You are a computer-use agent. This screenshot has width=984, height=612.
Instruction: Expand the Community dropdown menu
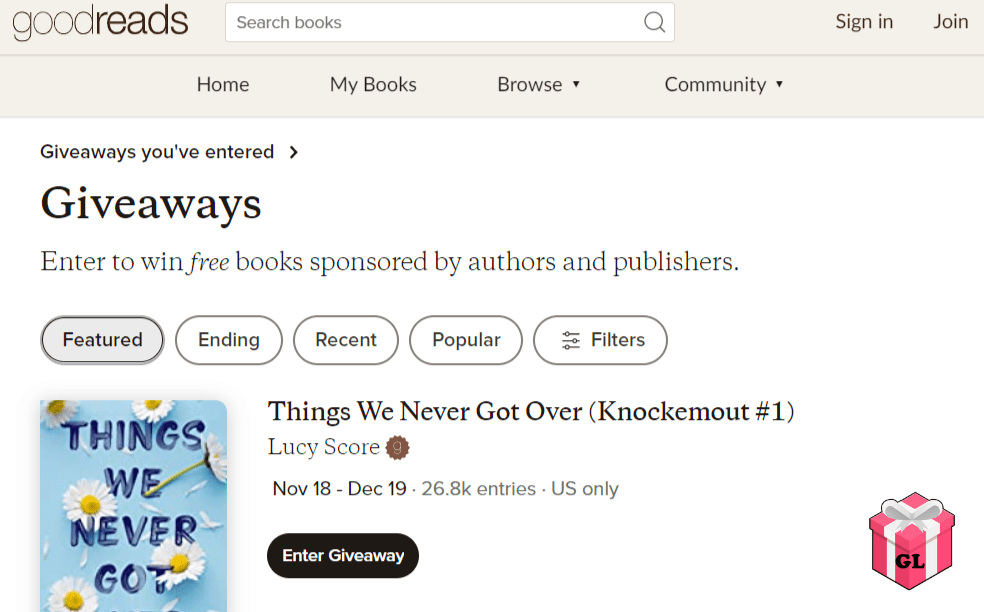(x=724, y=84)
